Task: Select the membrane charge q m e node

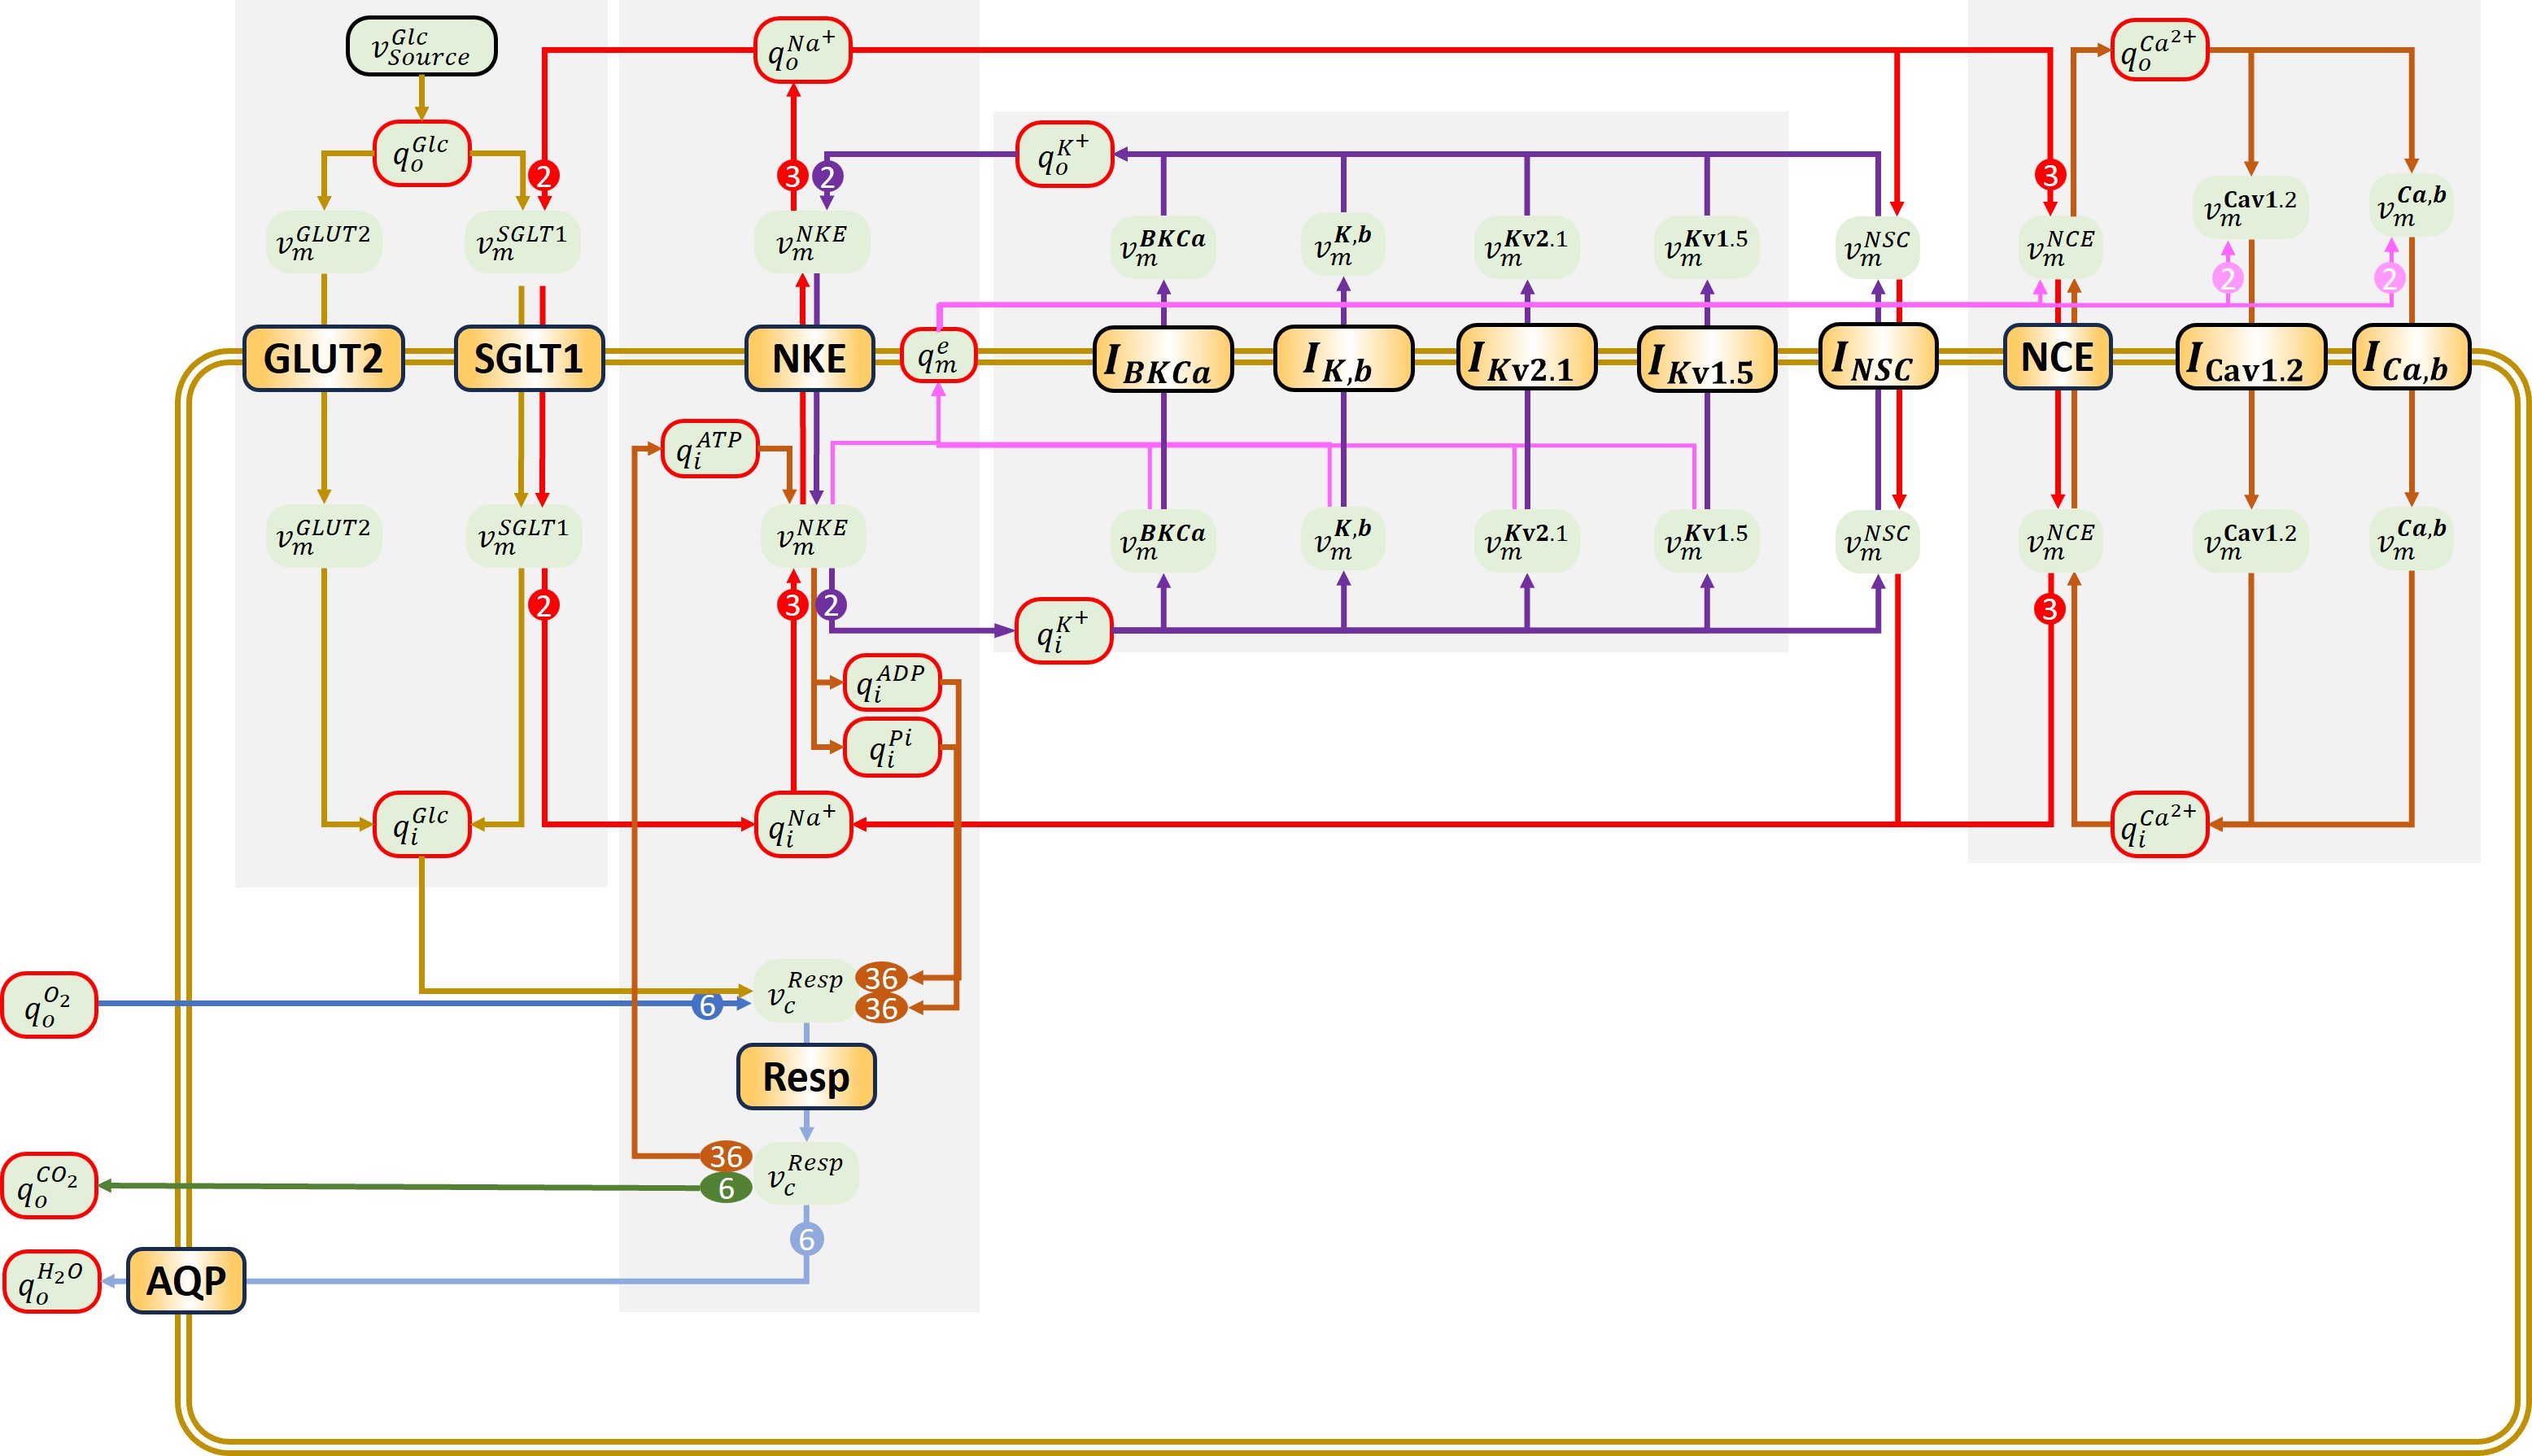Action: point(938,356)
